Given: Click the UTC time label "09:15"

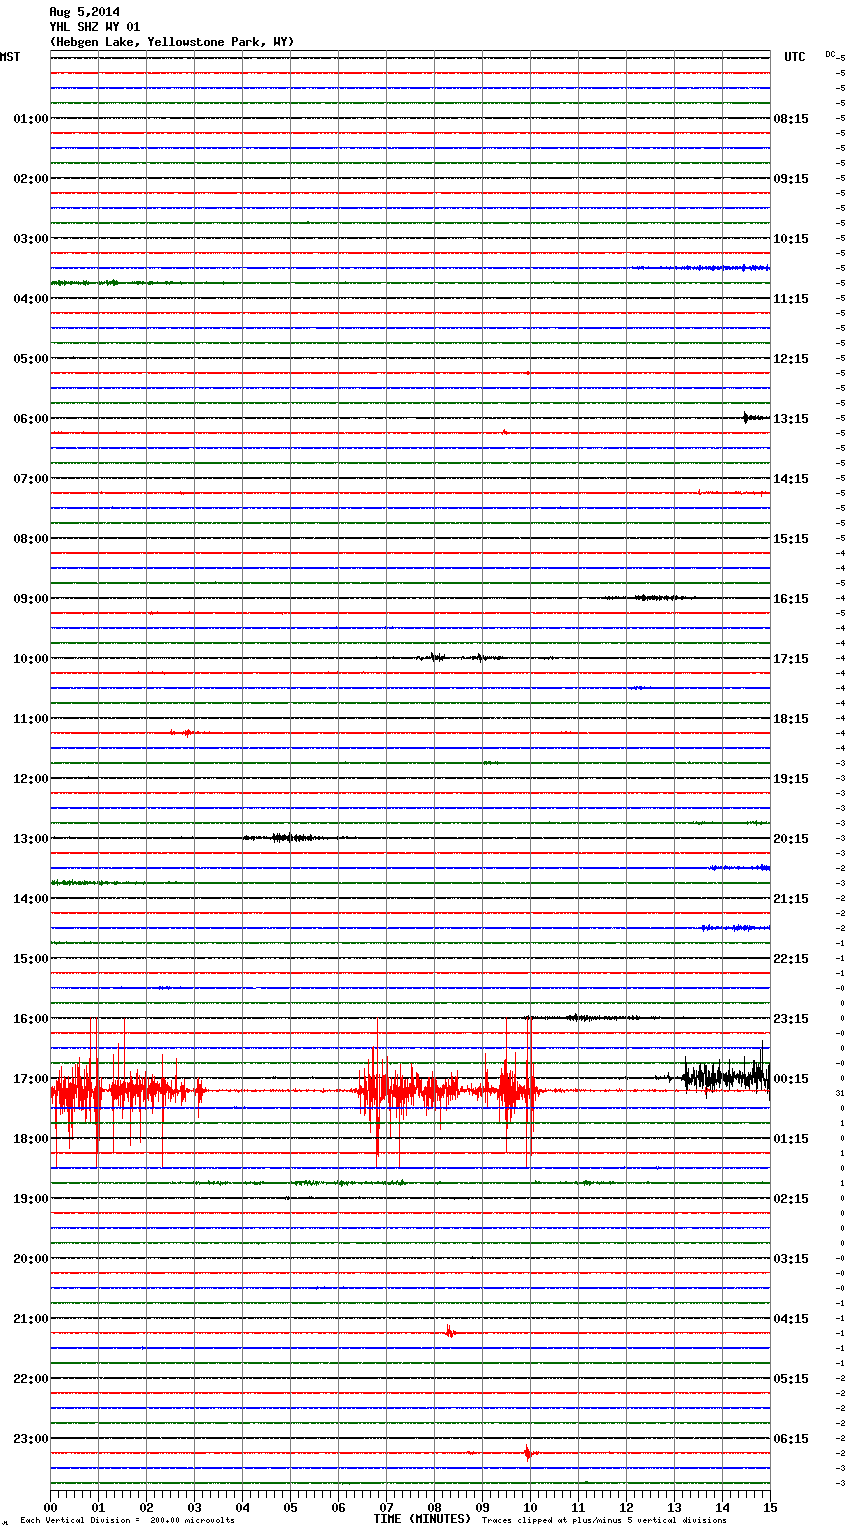Looking at the screenshot, I should [791, 179].
